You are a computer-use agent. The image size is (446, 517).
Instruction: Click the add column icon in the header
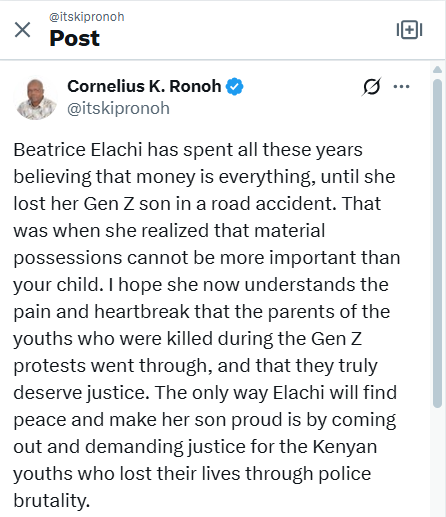tap(409, 30)
